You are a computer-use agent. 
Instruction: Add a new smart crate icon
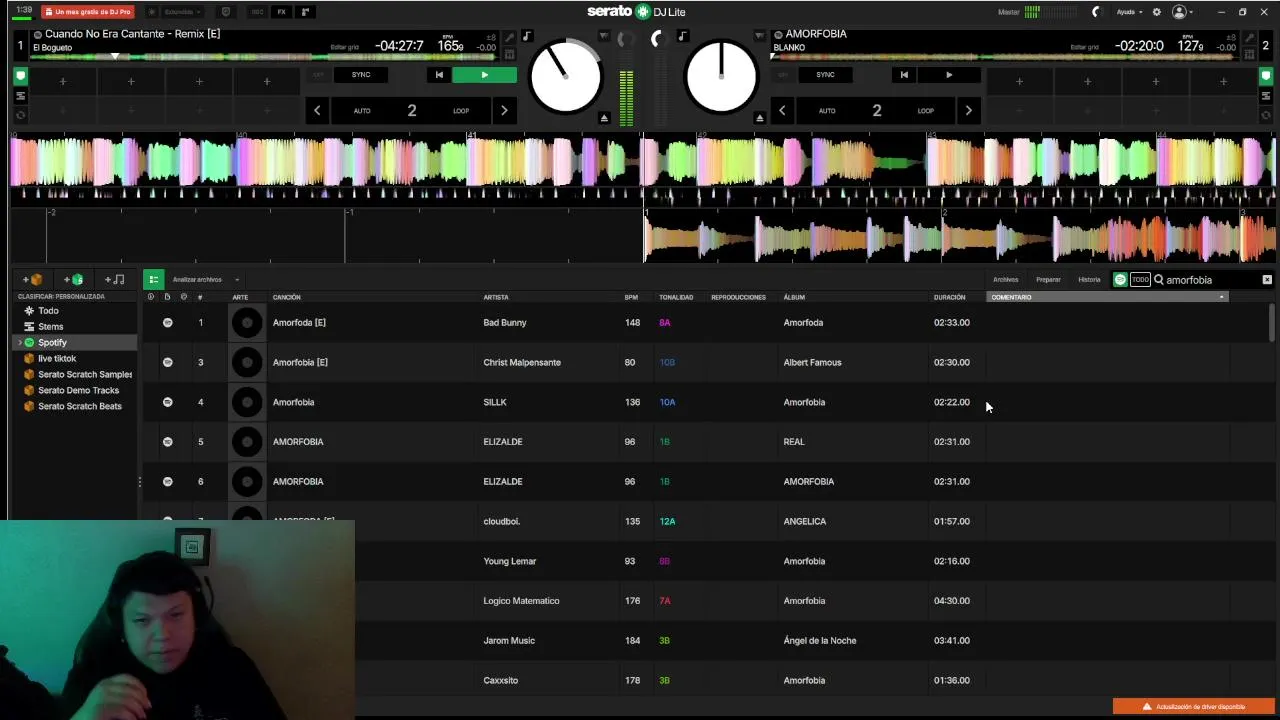(73, 280)
